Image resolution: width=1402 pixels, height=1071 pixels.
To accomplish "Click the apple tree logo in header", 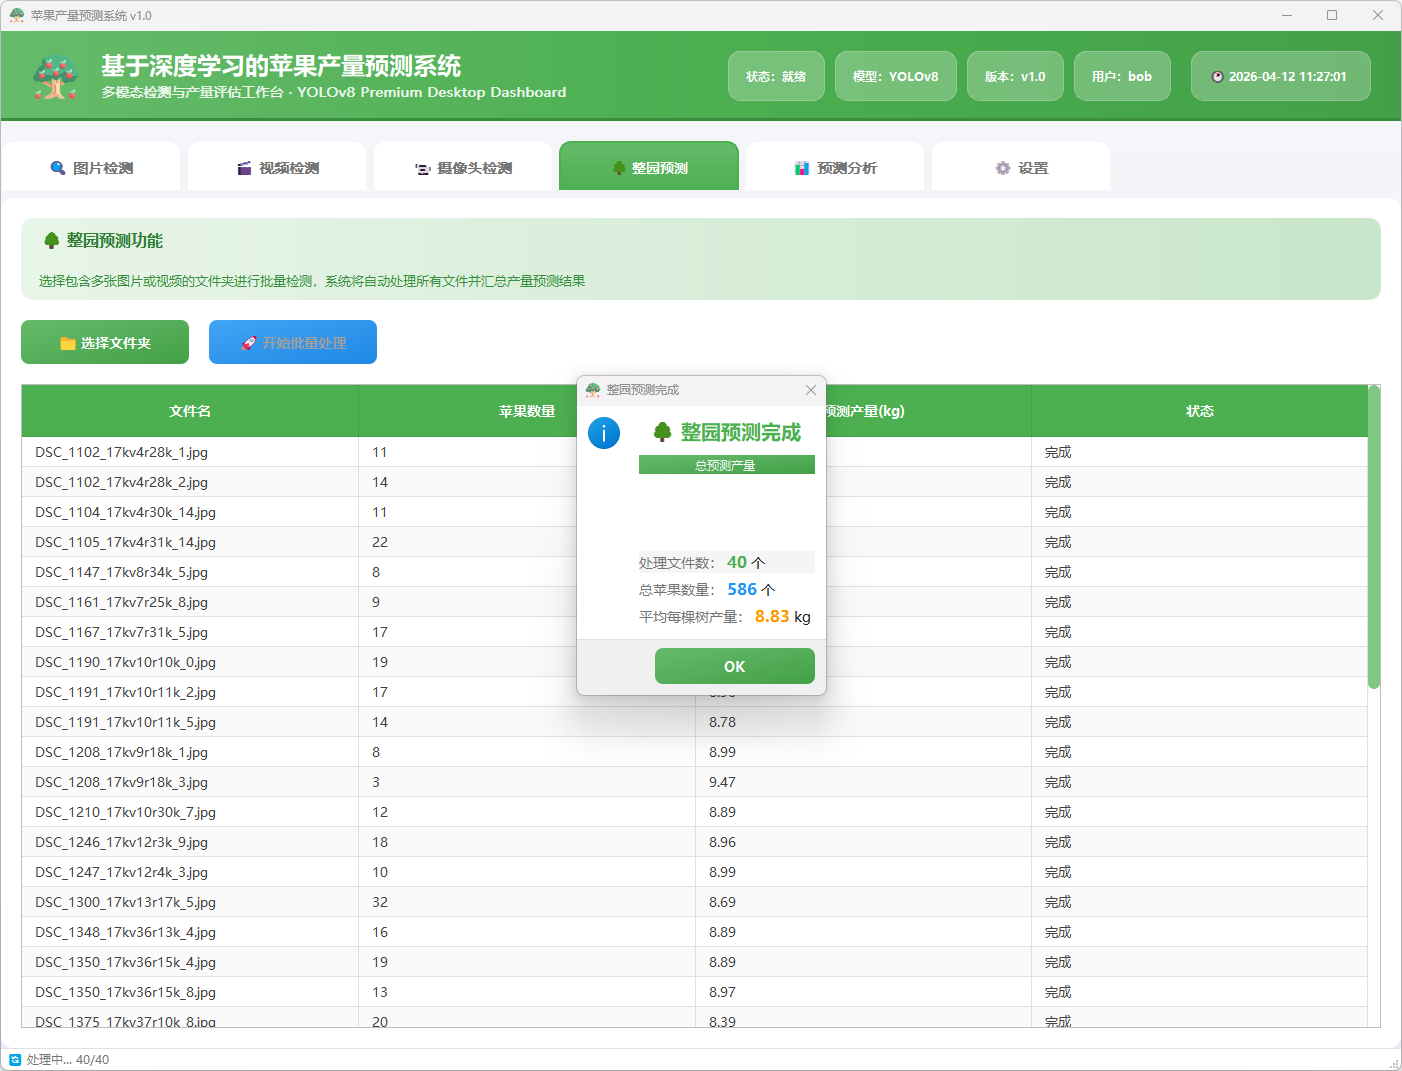I will pyautogui.click(x=56, y=77).
